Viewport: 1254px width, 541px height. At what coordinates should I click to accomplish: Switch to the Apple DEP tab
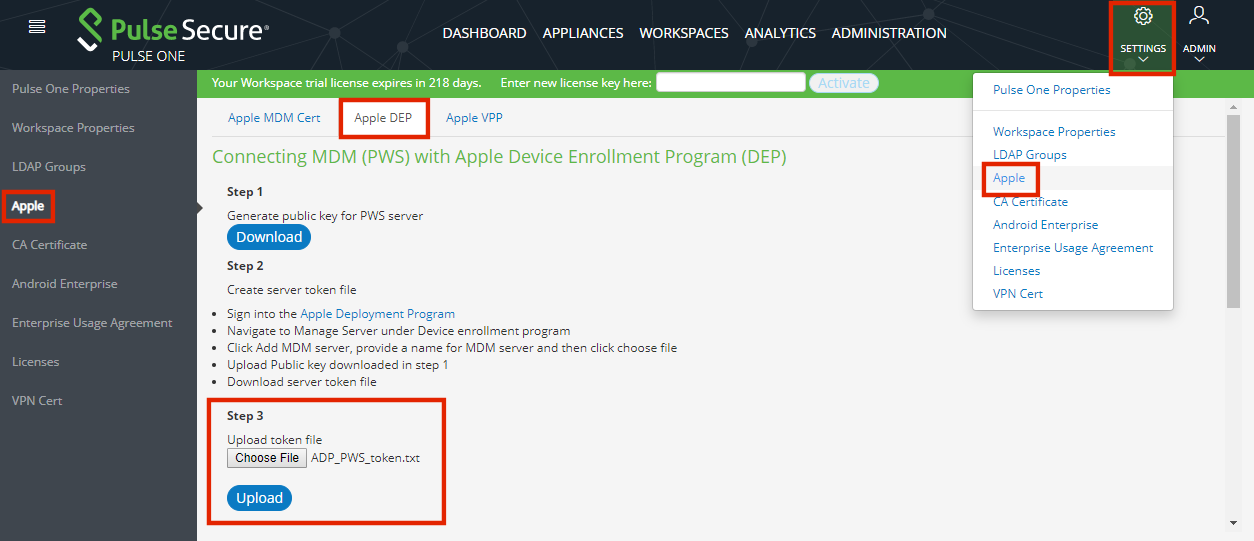point(384,118)
